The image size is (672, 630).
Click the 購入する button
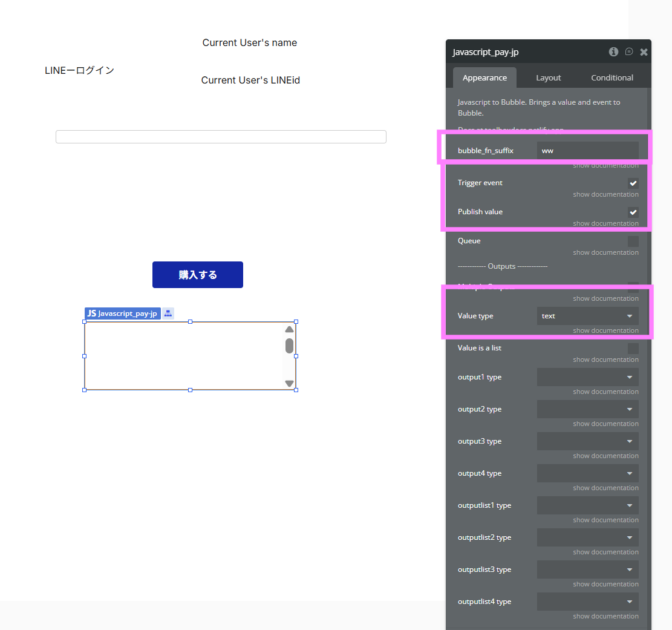click(197, 275)
